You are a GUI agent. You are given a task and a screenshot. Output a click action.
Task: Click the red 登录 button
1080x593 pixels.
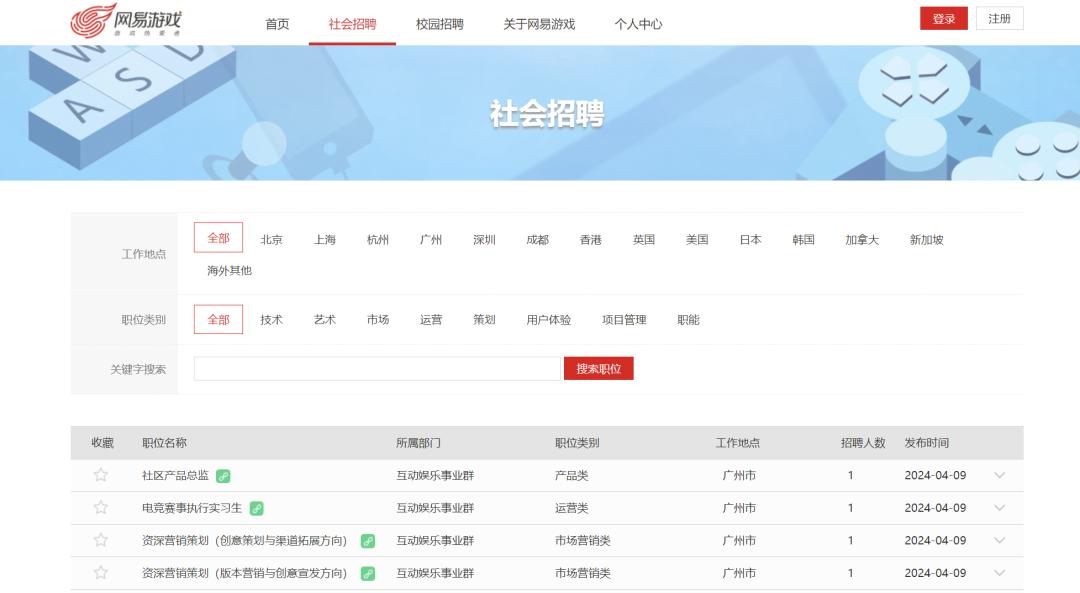(x=943, y=19)
